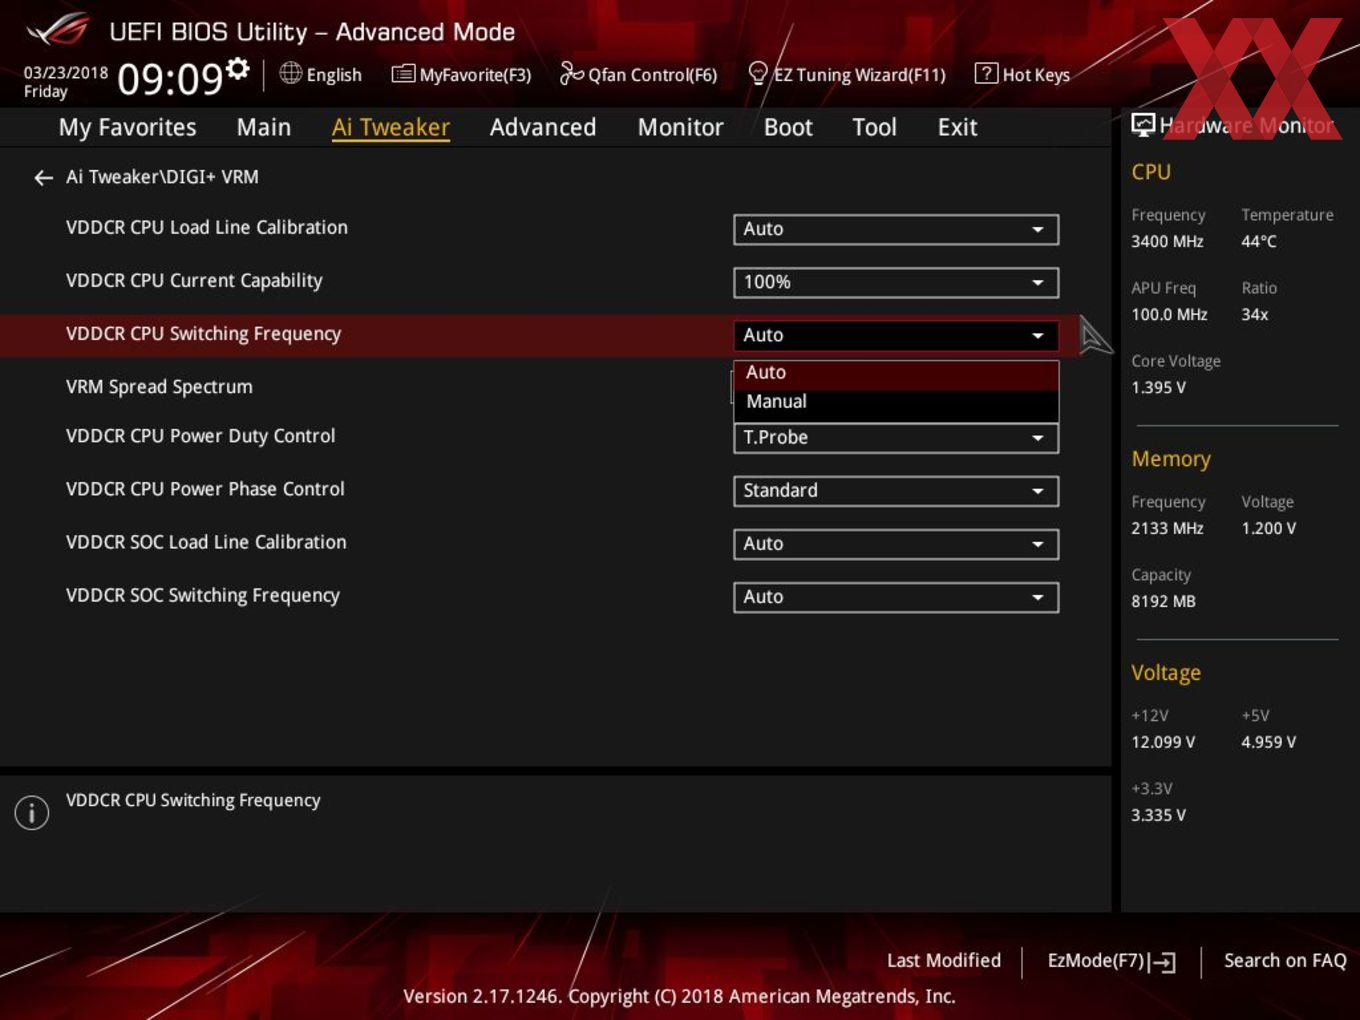Viewport: 1360px width, 1020px height.
Task: Open VDDCR CPU Current Capability dropdown
Action: coord(896,282)
